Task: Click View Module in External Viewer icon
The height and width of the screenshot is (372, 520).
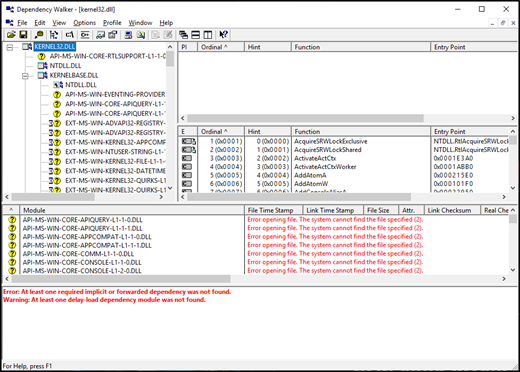Action: pos(100,35)
